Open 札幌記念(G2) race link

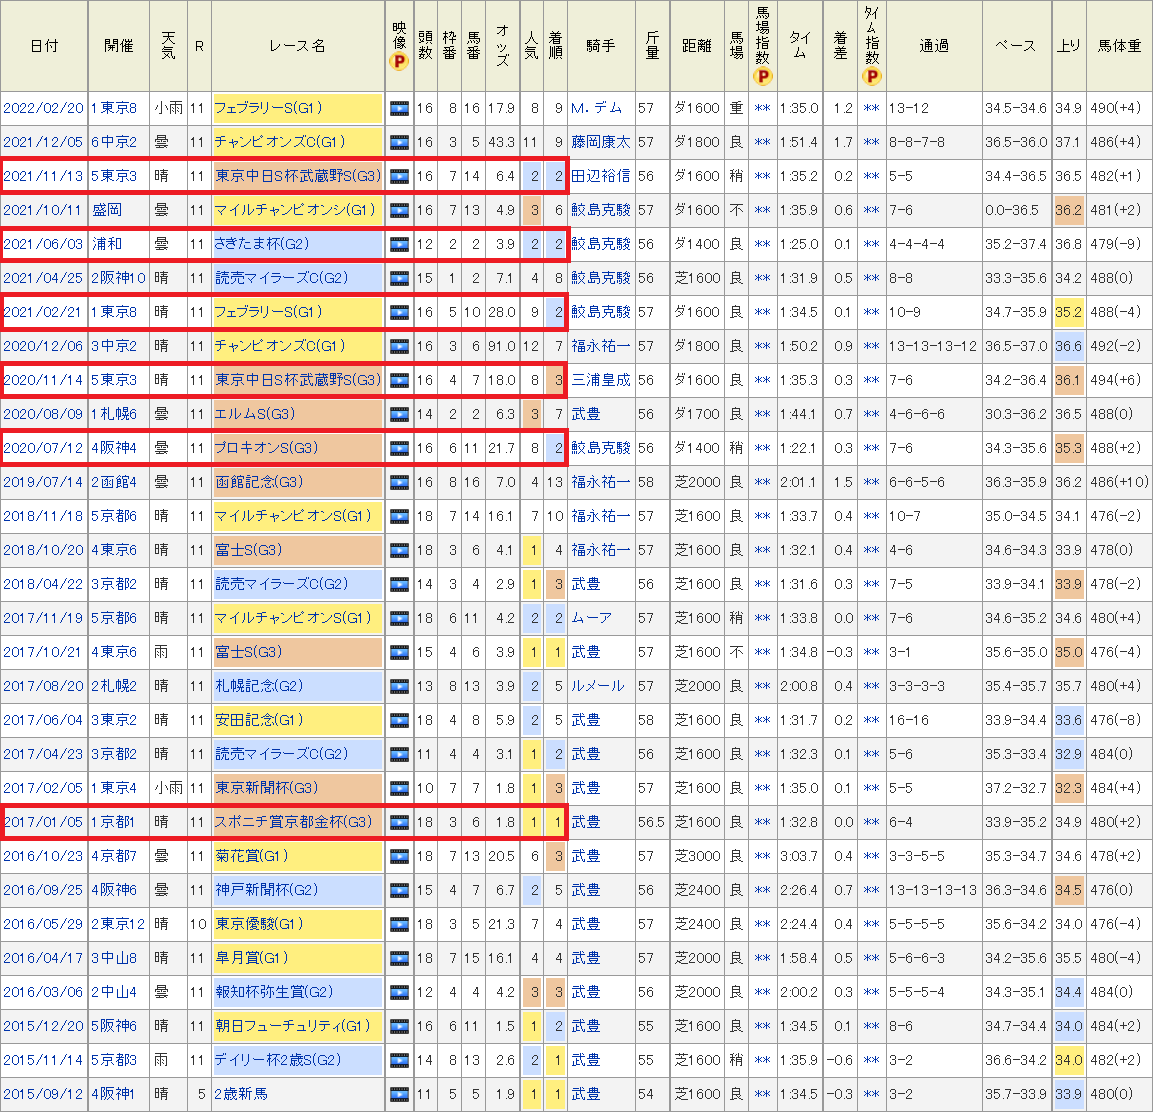pos(259,685)
